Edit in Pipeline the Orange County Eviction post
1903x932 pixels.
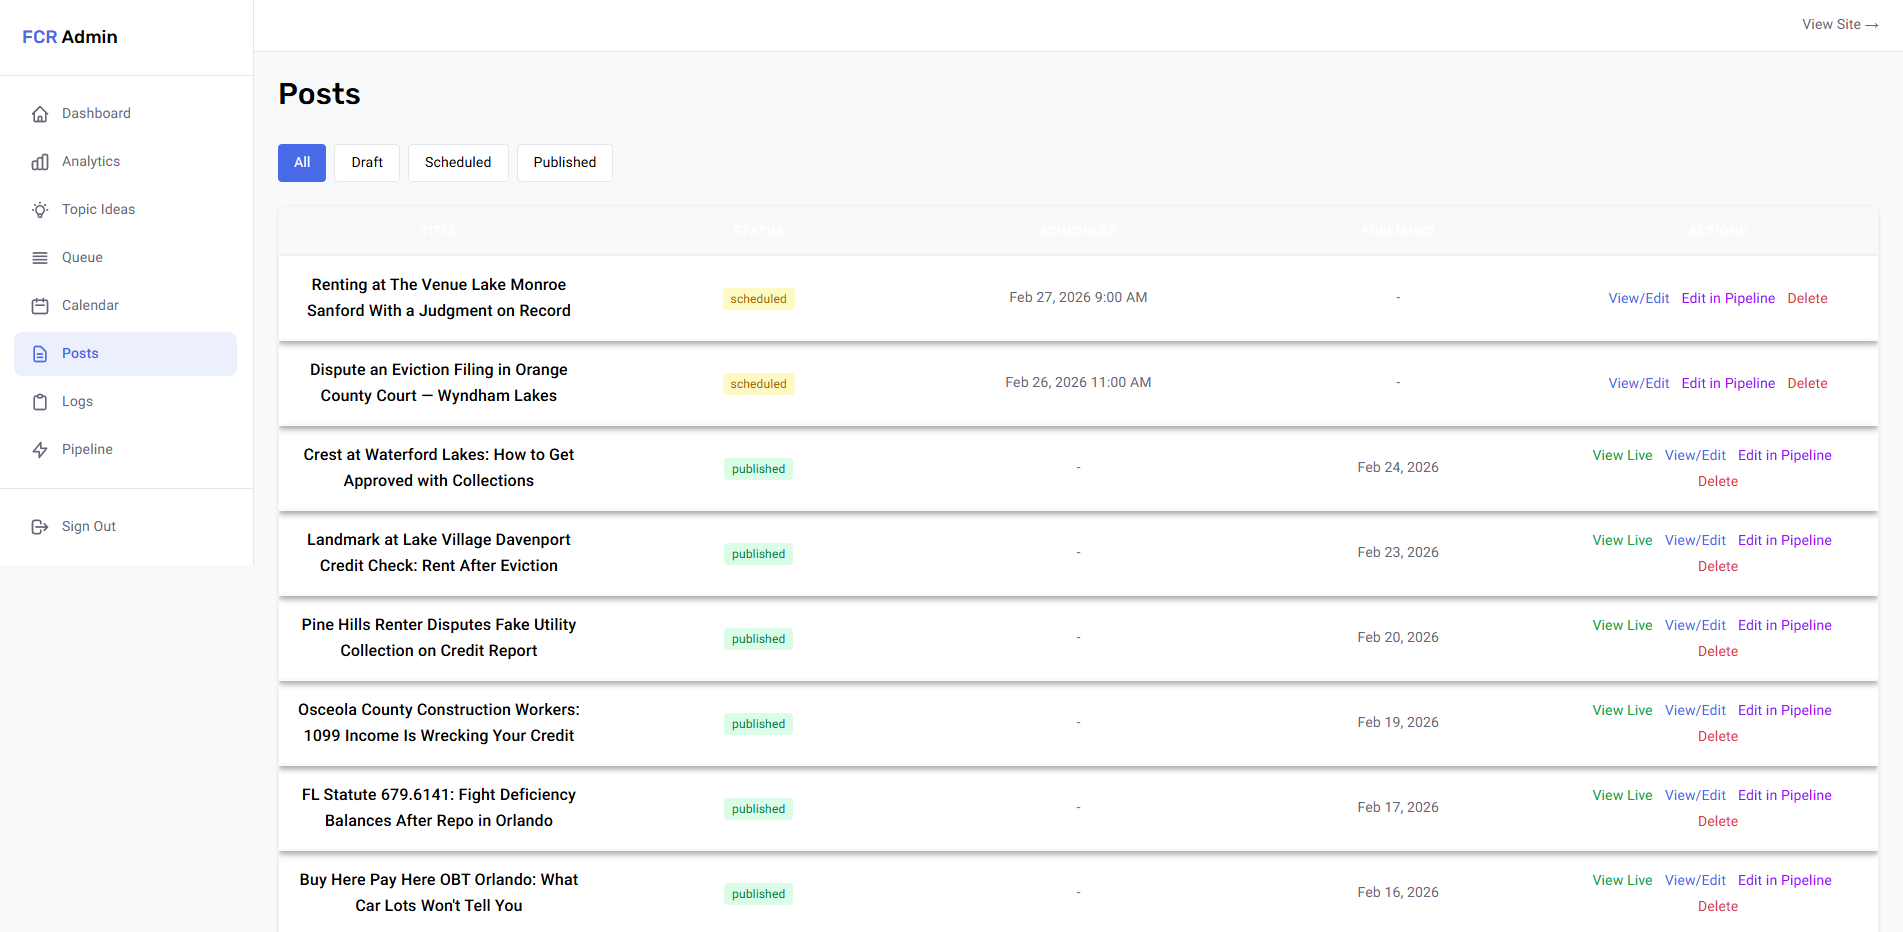pos(1728,383)
